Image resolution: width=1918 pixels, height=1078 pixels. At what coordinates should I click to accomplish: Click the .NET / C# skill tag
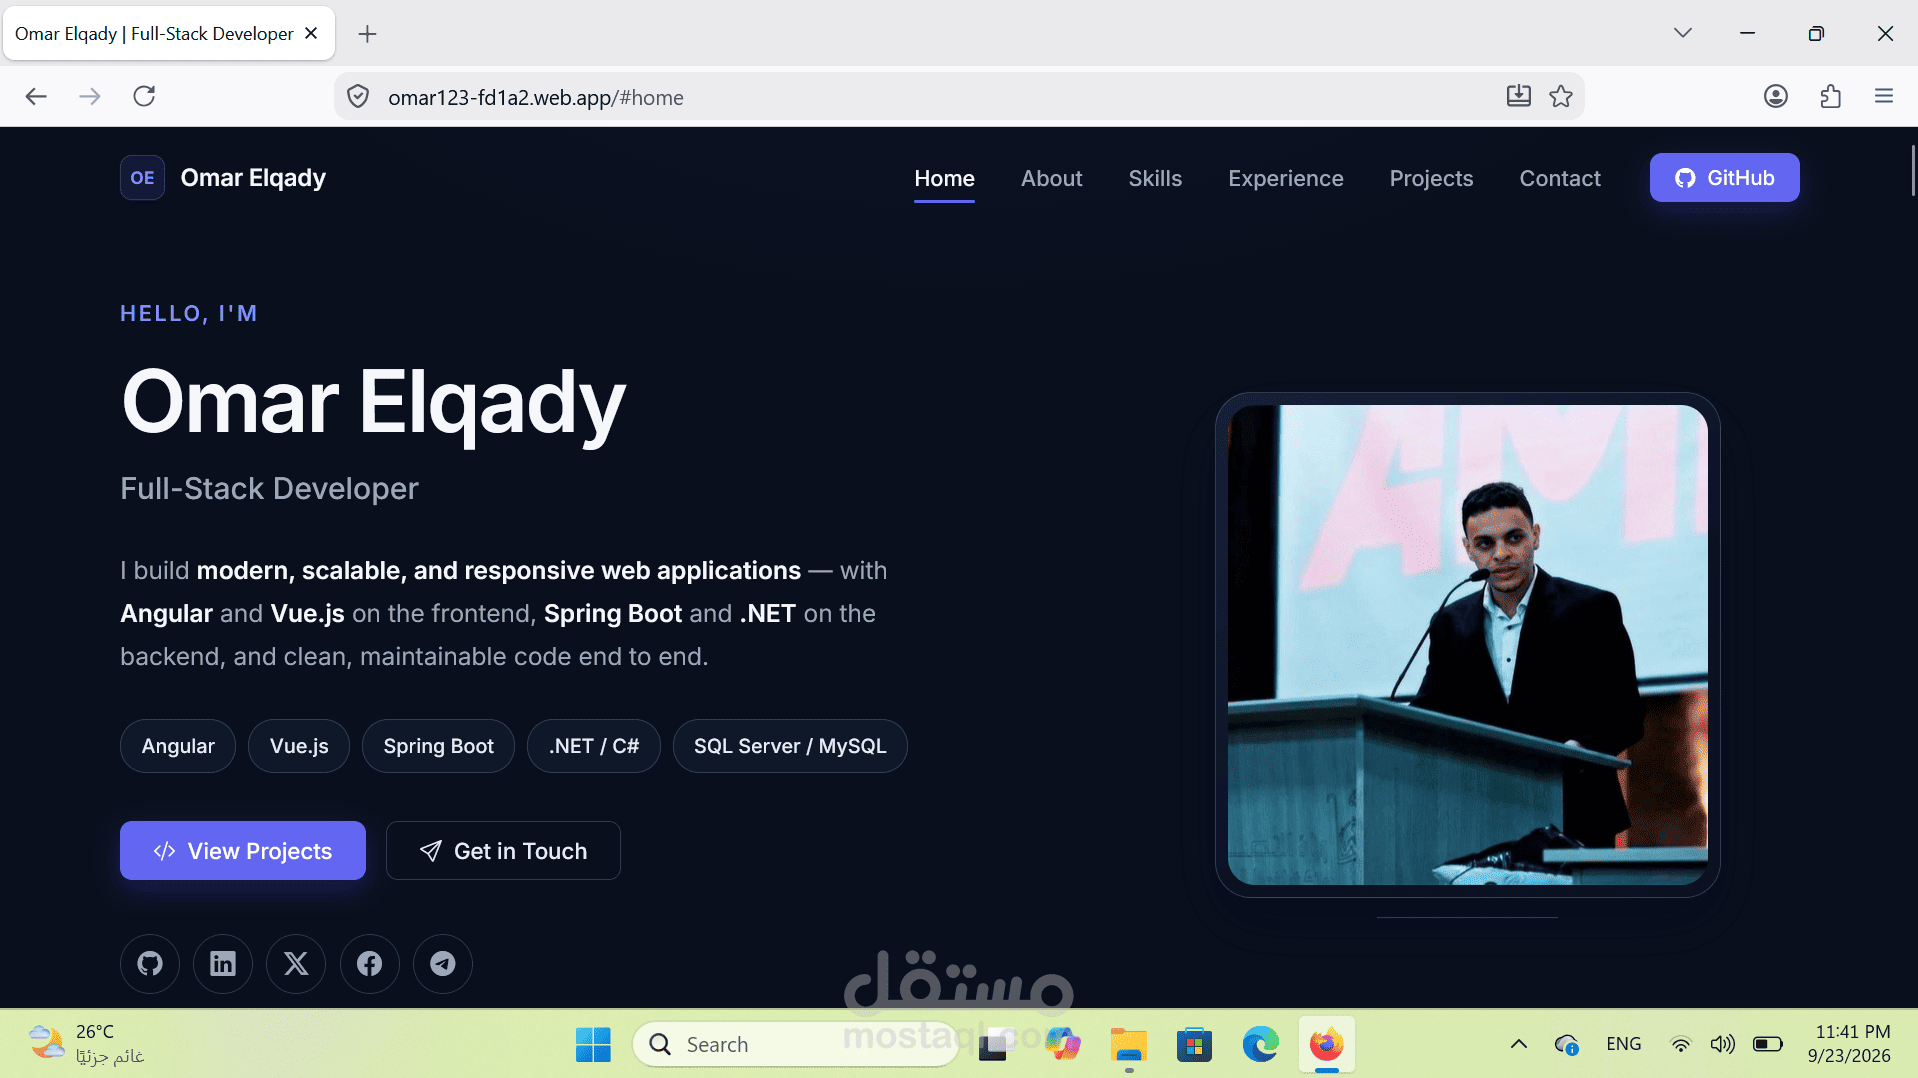tap(594, 746)
